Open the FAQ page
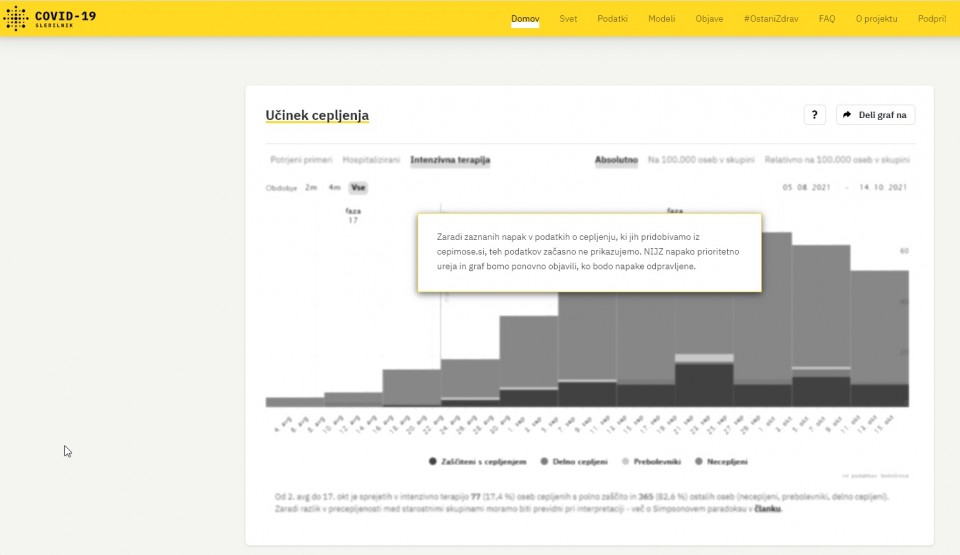This screenshot has height=555, width=960. pos(827,19)
